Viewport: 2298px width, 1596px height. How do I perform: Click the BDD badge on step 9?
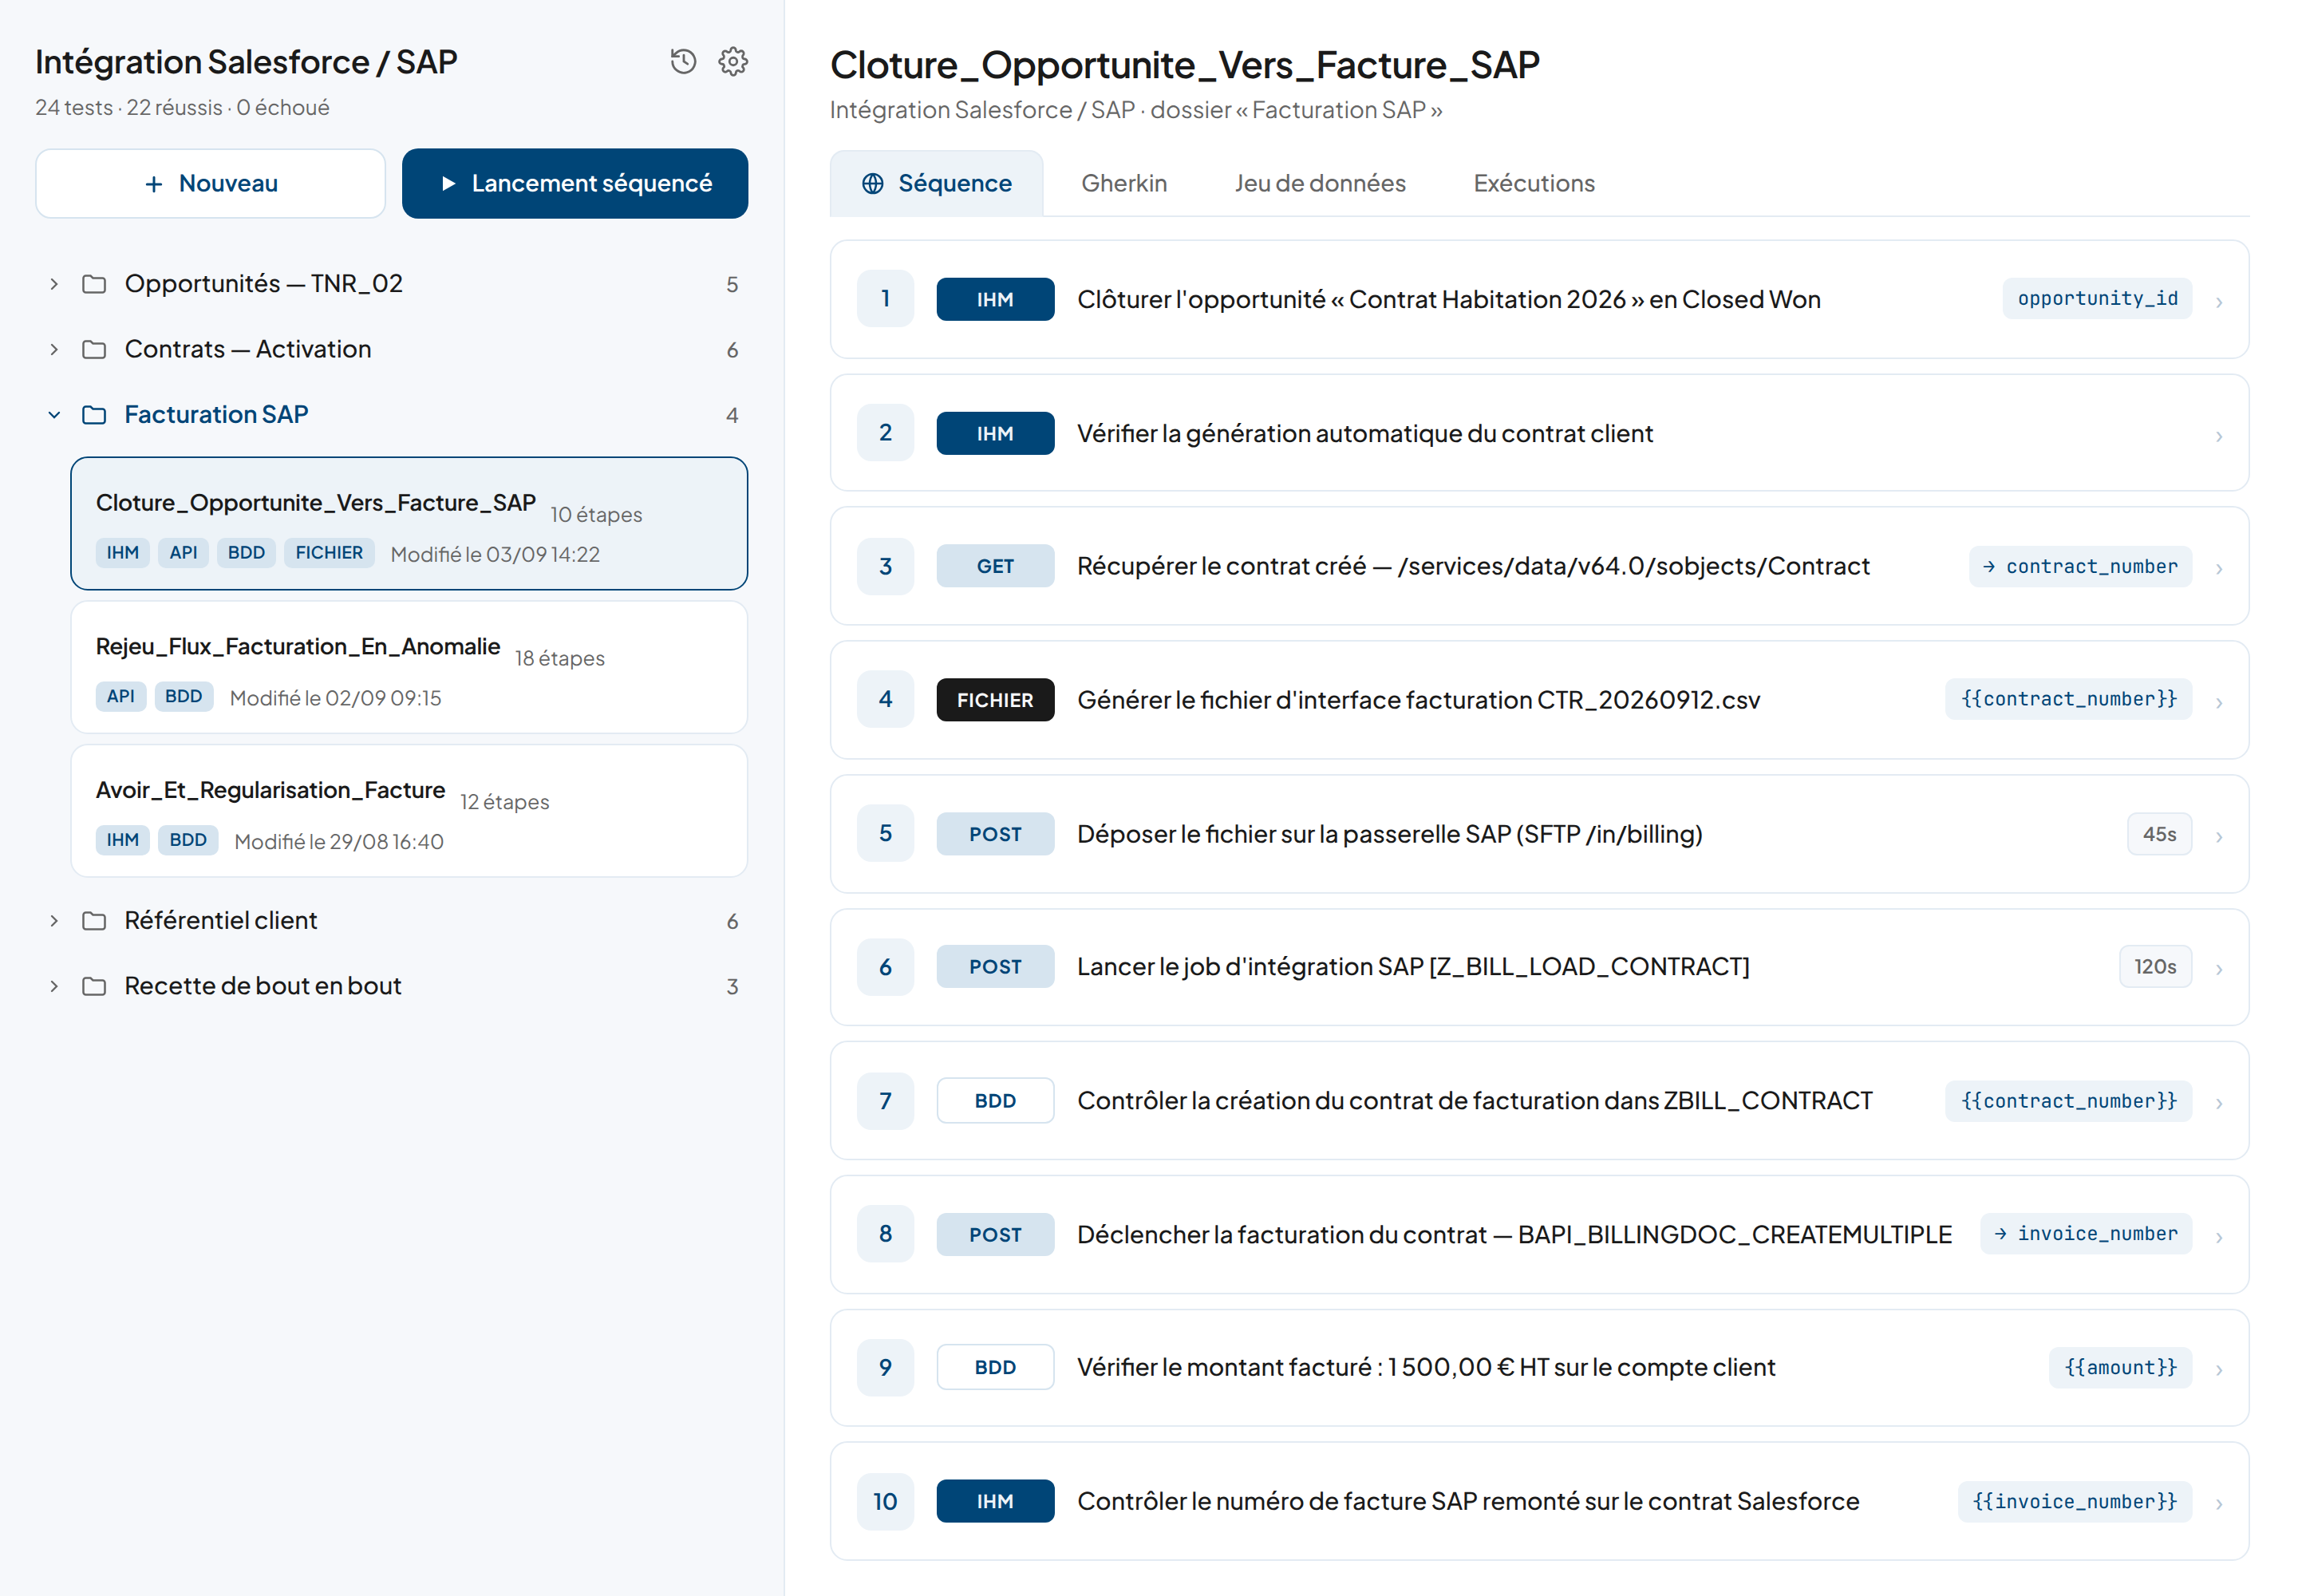(995, 1367)
